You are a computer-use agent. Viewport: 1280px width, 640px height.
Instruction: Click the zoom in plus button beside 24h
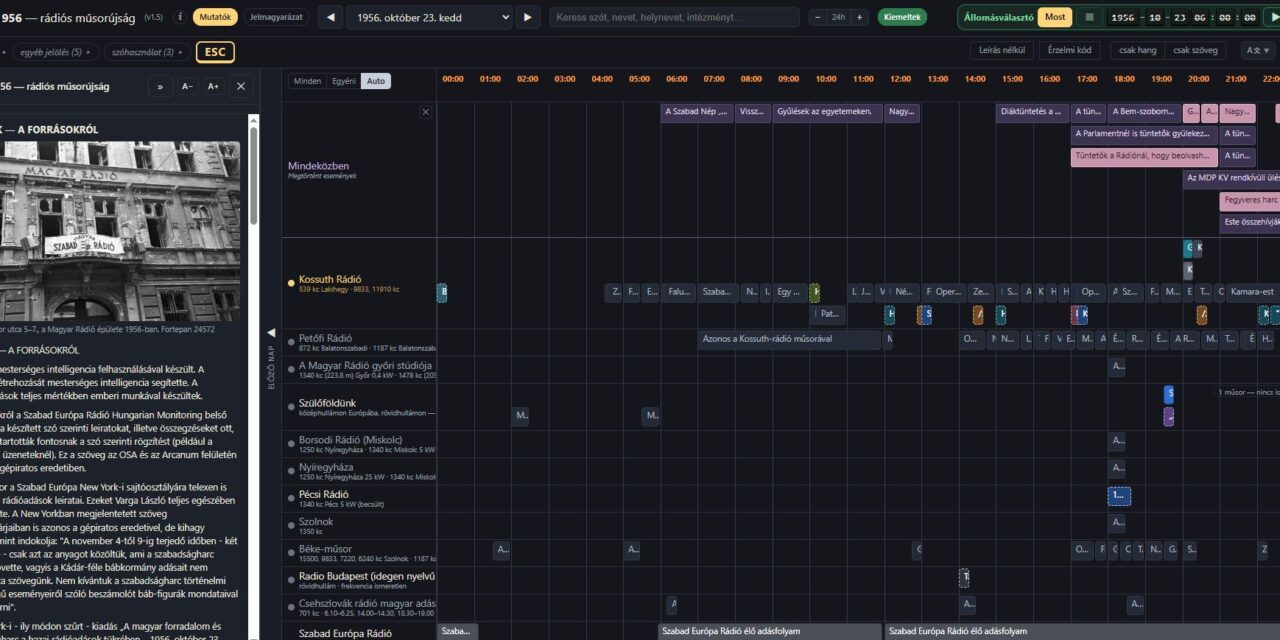858,17
